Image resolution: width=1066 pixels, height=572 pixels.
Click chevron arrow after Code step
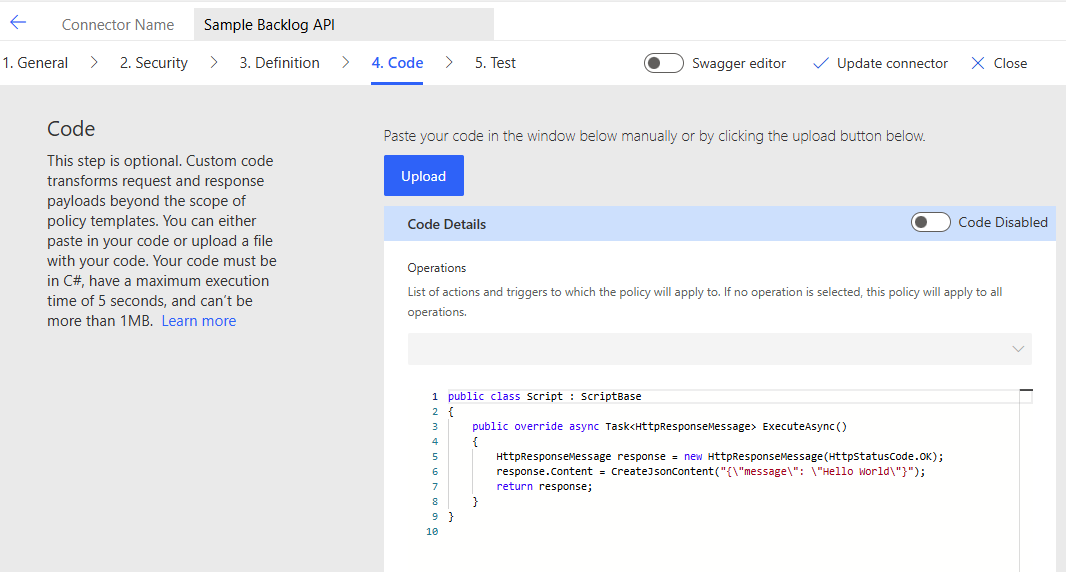coord(449,63)
